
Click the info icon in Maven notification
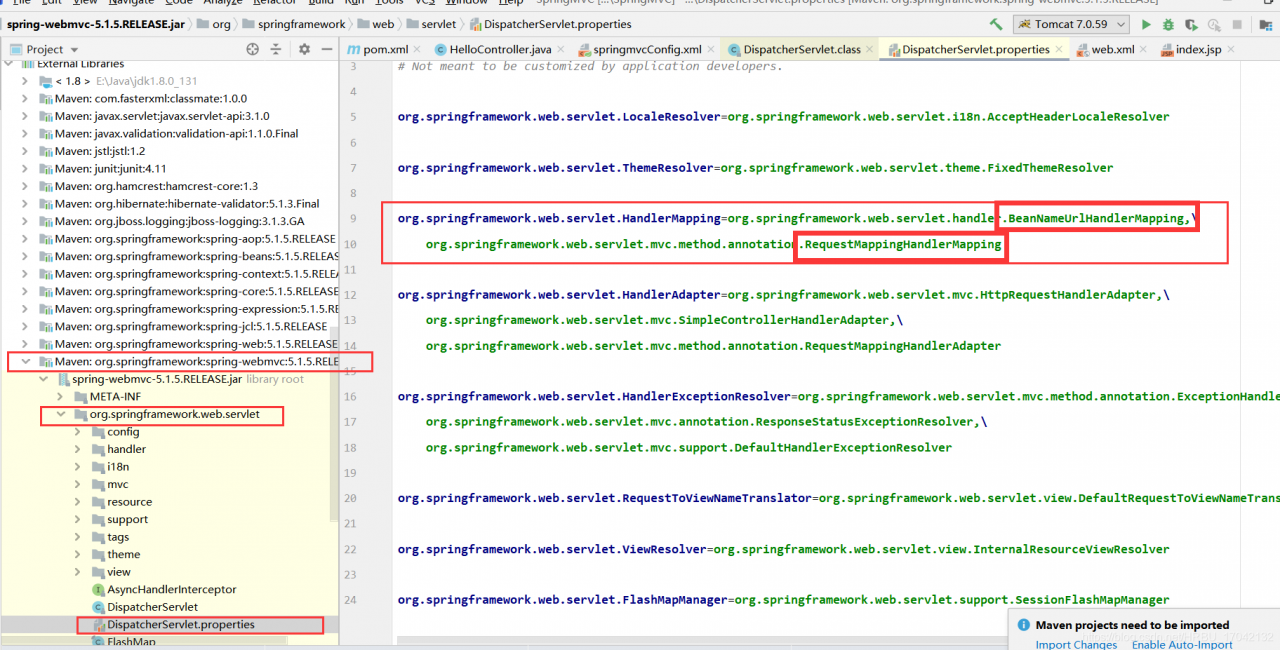(x=1022, y=625)
